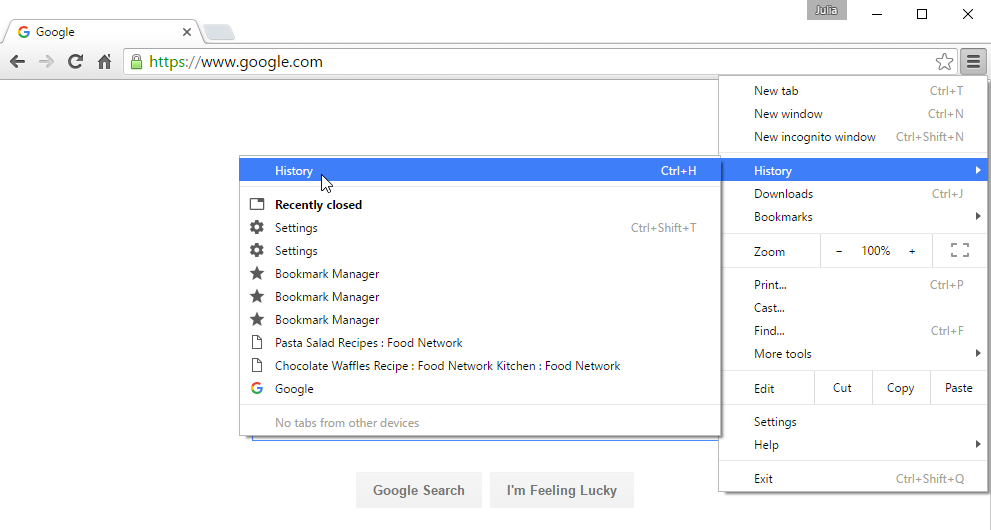Click the green padlock security icon
This screenshot has height=530, width=991.
point(137,62)
